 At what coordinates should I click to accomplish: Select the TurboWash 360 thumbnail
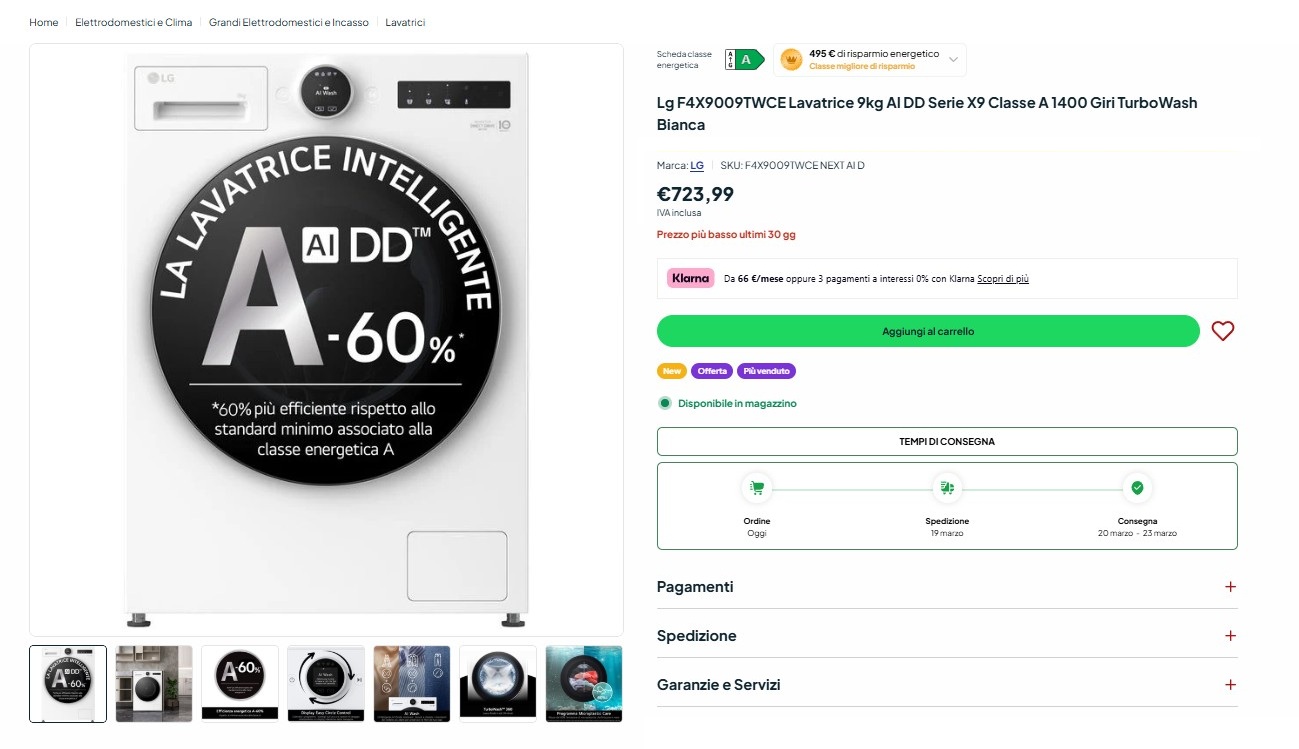[498, 684]
